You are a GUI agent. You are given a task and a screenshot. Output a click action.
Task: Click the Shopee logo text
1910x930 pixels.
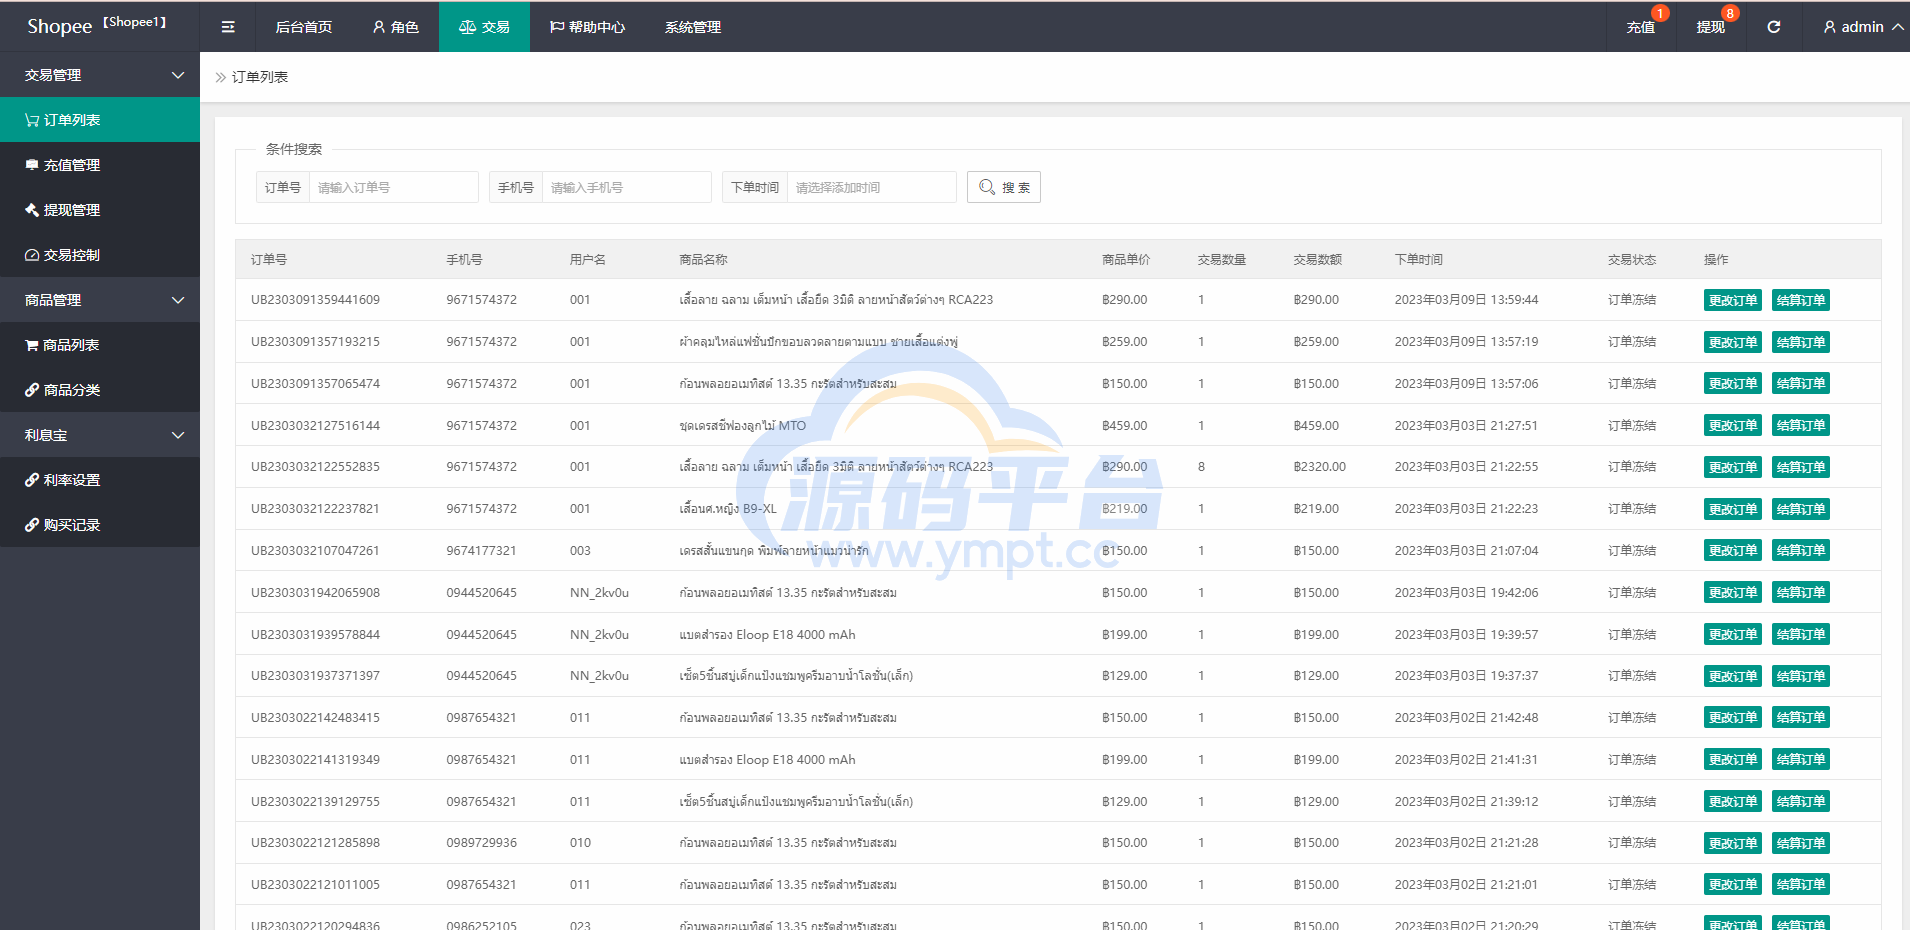click(59, 27)
